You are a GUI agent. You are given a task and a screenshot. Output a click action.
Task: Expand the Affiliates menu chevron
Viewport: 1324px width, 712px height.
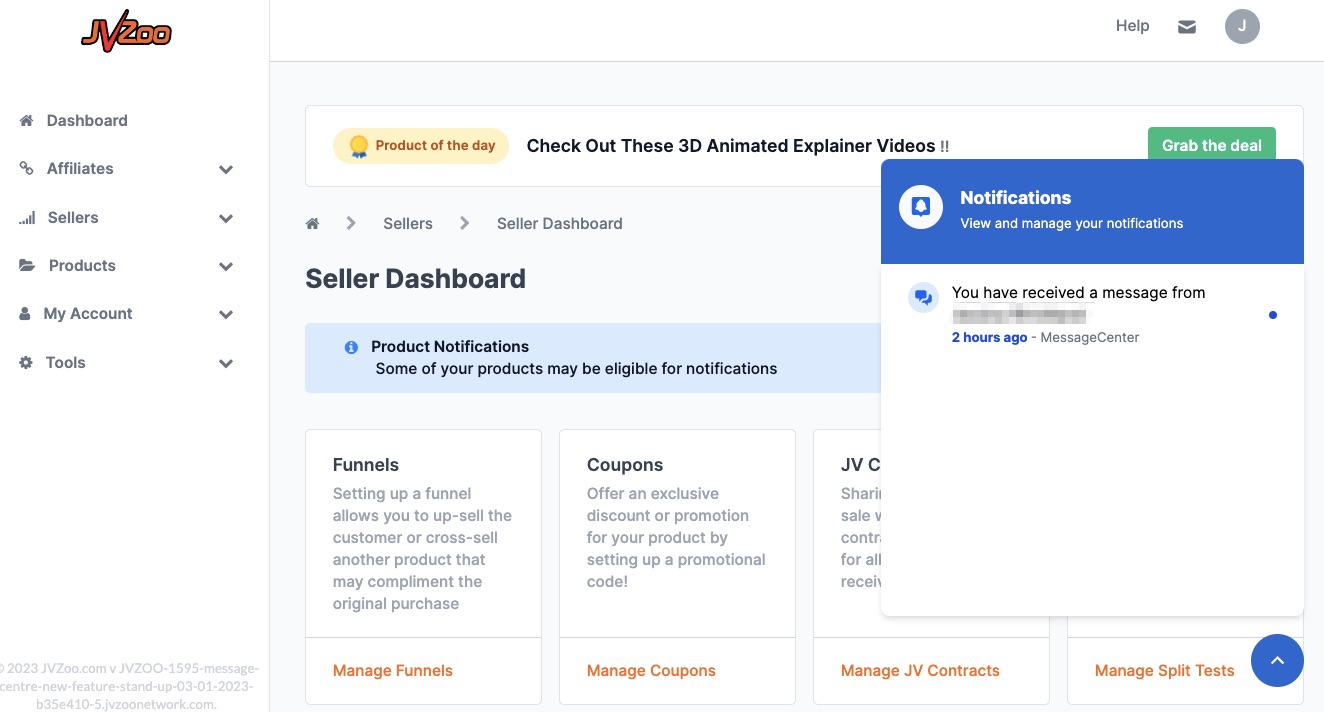click(x=226, y=169)
